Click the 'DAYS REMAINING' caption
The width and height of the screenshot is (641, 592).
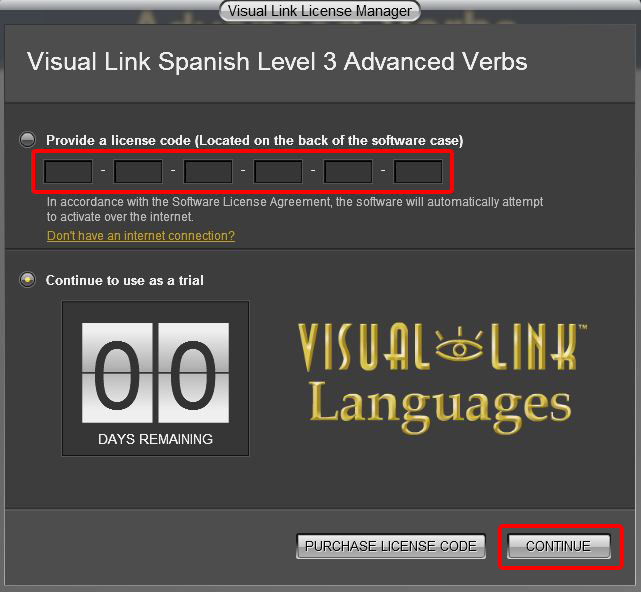[x=155, y=439]
